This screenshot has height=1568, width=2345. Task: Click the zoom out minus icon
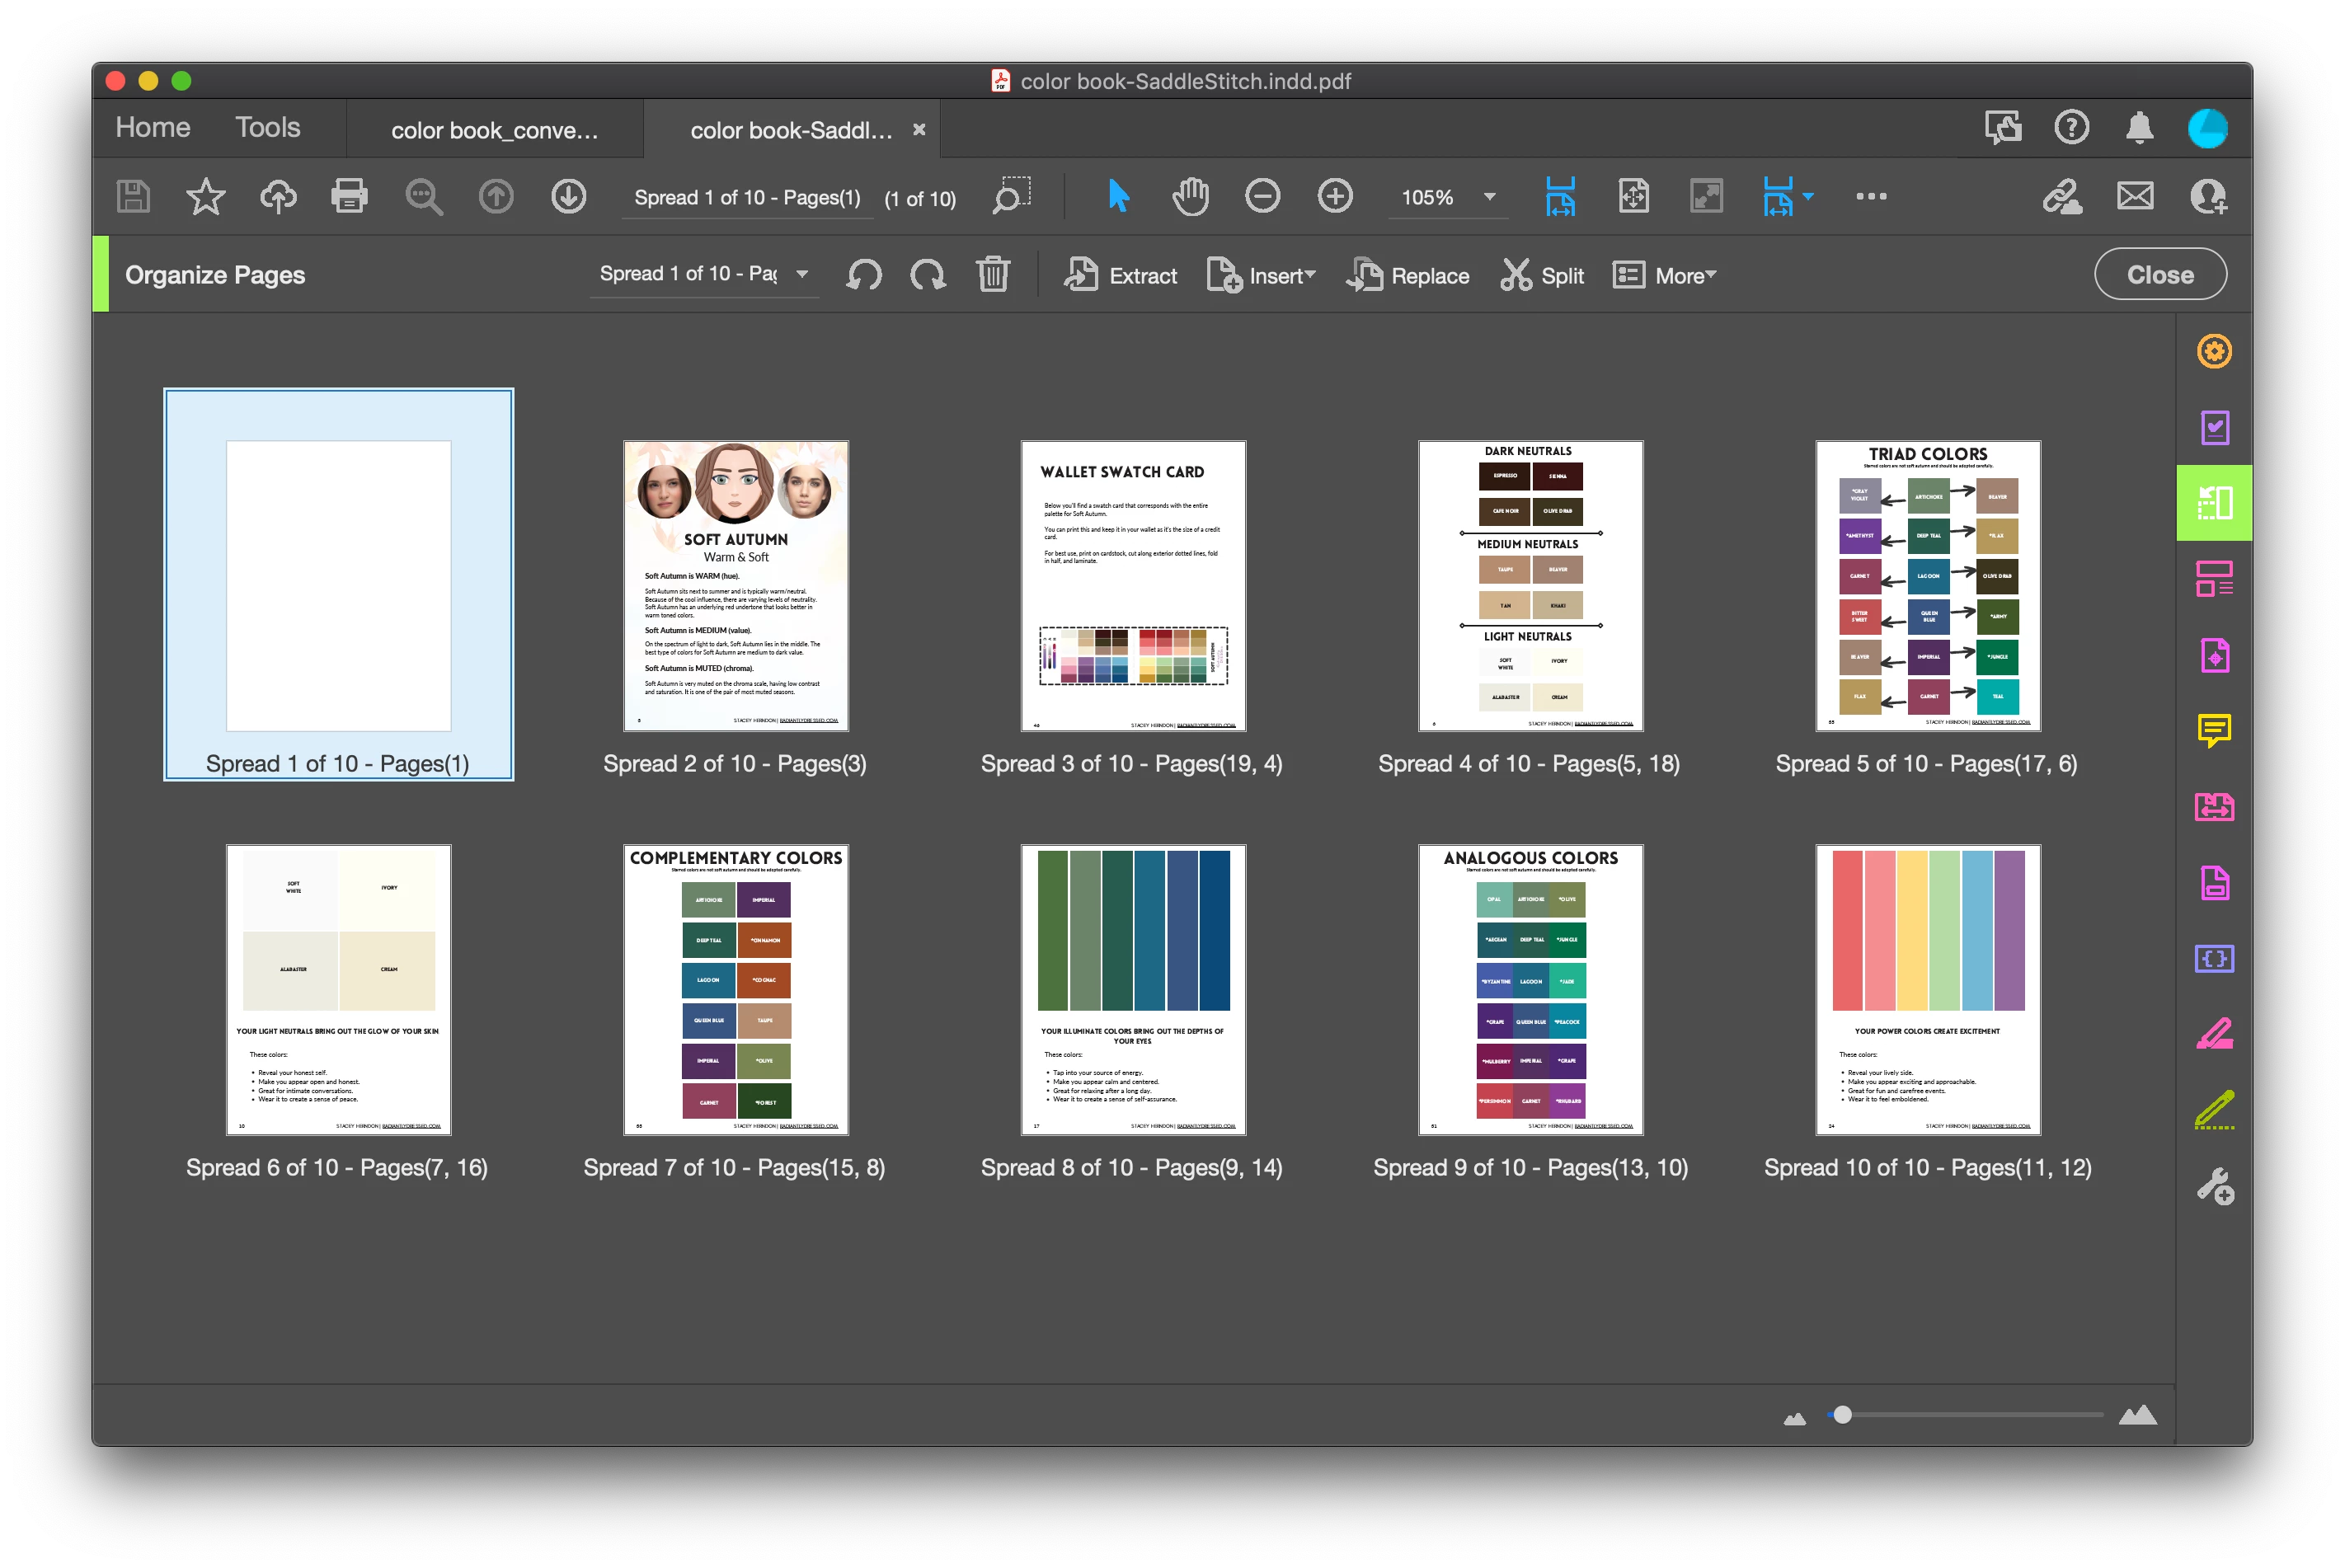1262,197
